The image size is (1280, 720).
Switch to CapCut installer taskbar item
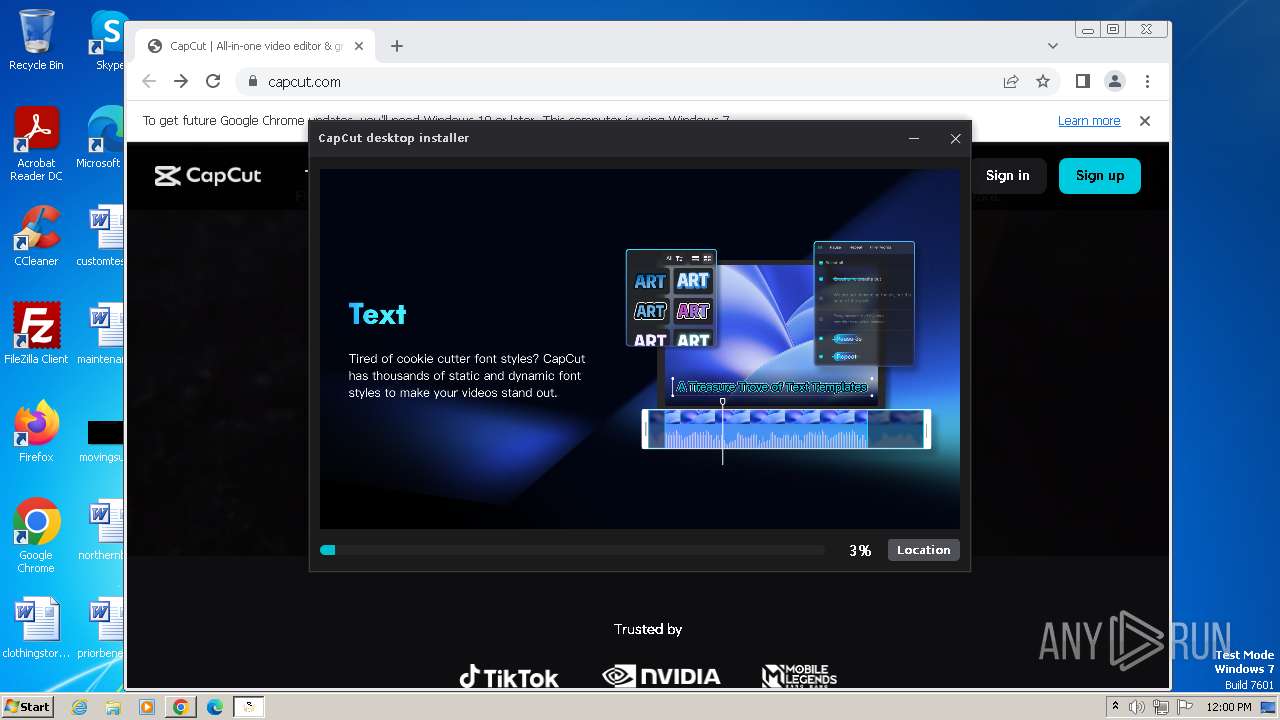(x=249, y=707)
